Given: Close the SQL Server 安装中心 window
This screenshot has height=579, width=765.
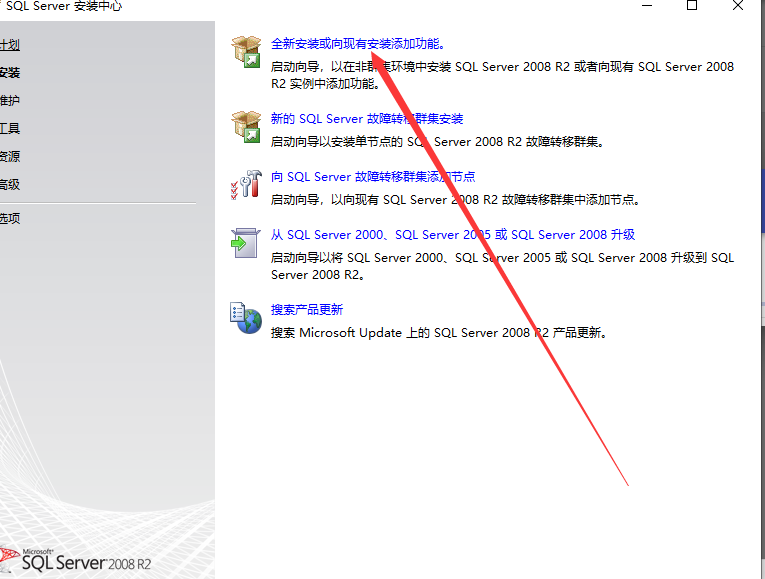Looking at the screenshot, I should point(738,6).
